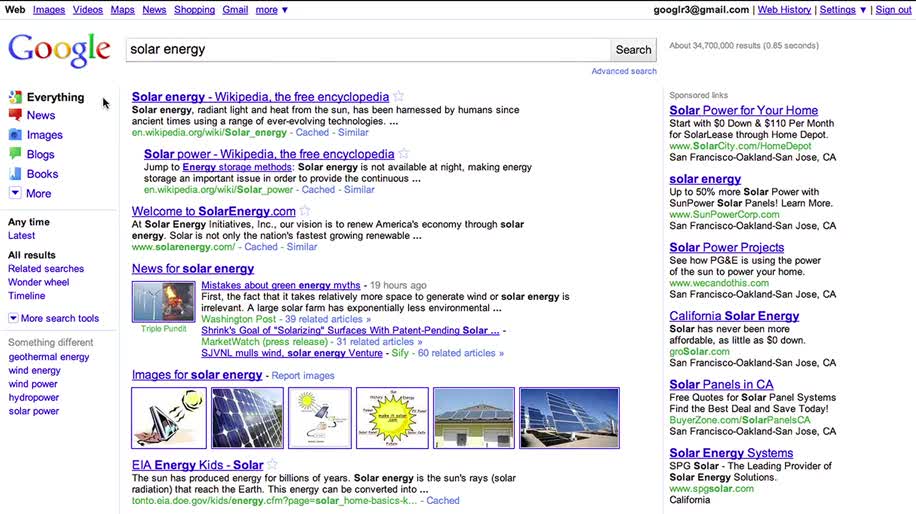Open Solar Energy Systems sponsored link

731,453
